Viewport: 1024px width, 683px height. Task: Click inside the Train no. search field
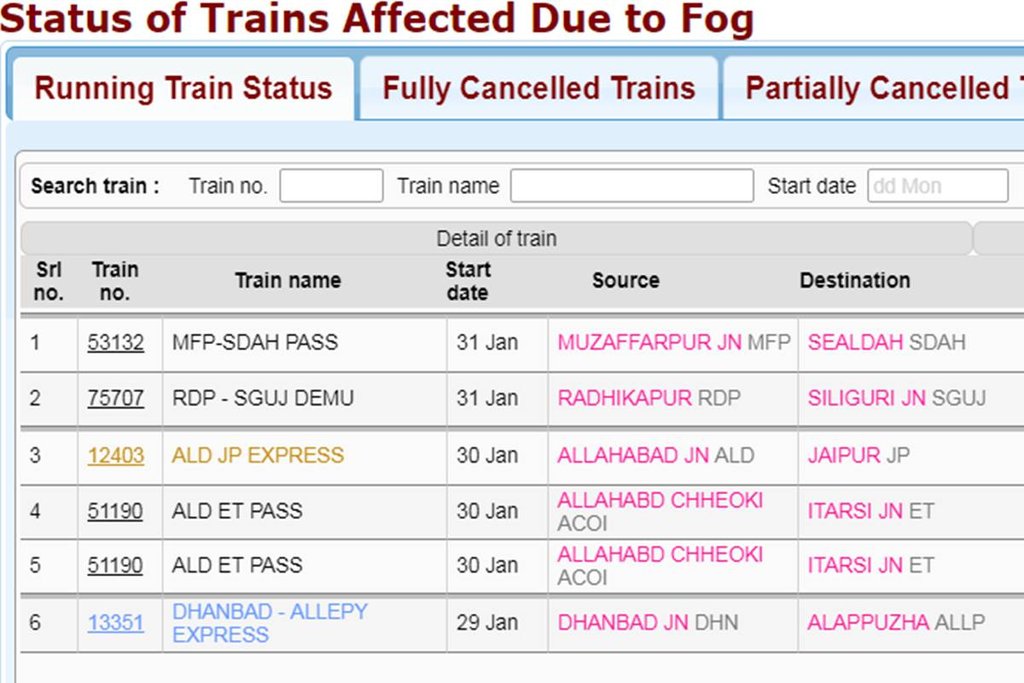pyautogui.click(x=333, y=185)
